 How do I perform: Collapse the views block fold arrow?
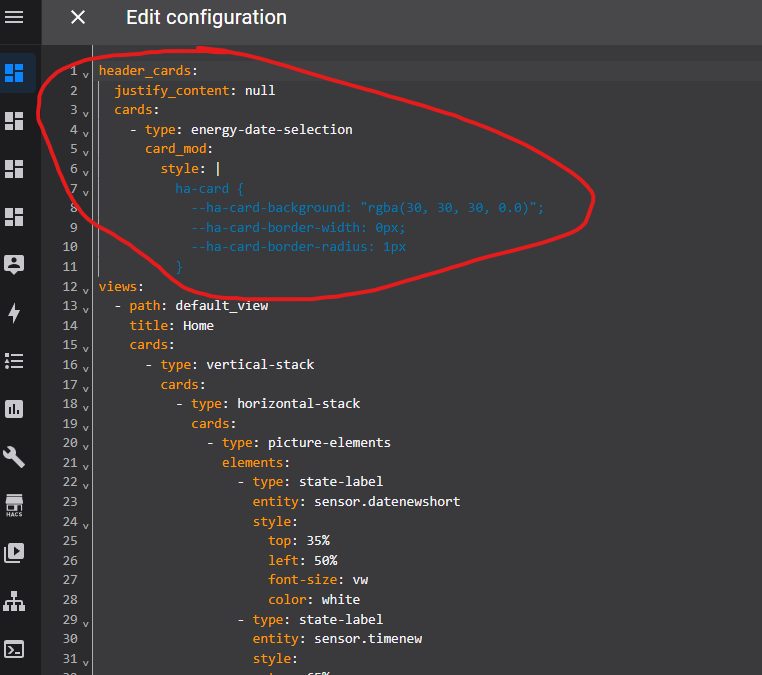coord(86,289)
